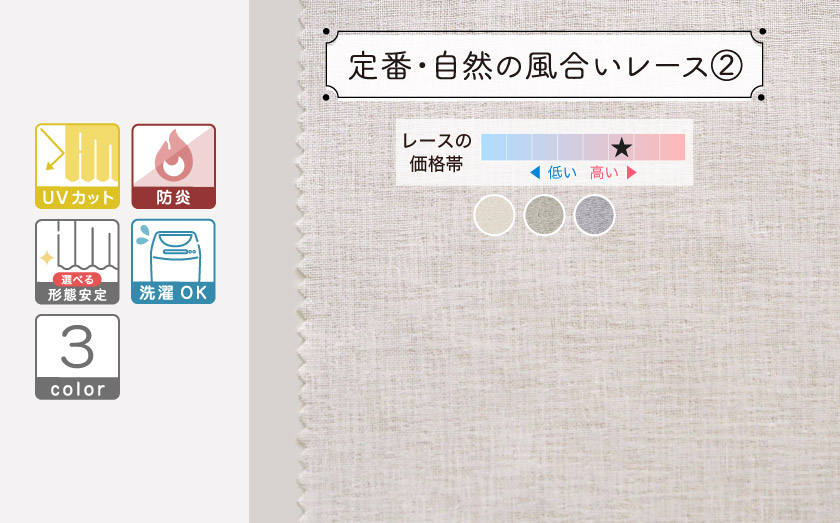
Task: Click the black star price marker
Action: coord(621,147)
